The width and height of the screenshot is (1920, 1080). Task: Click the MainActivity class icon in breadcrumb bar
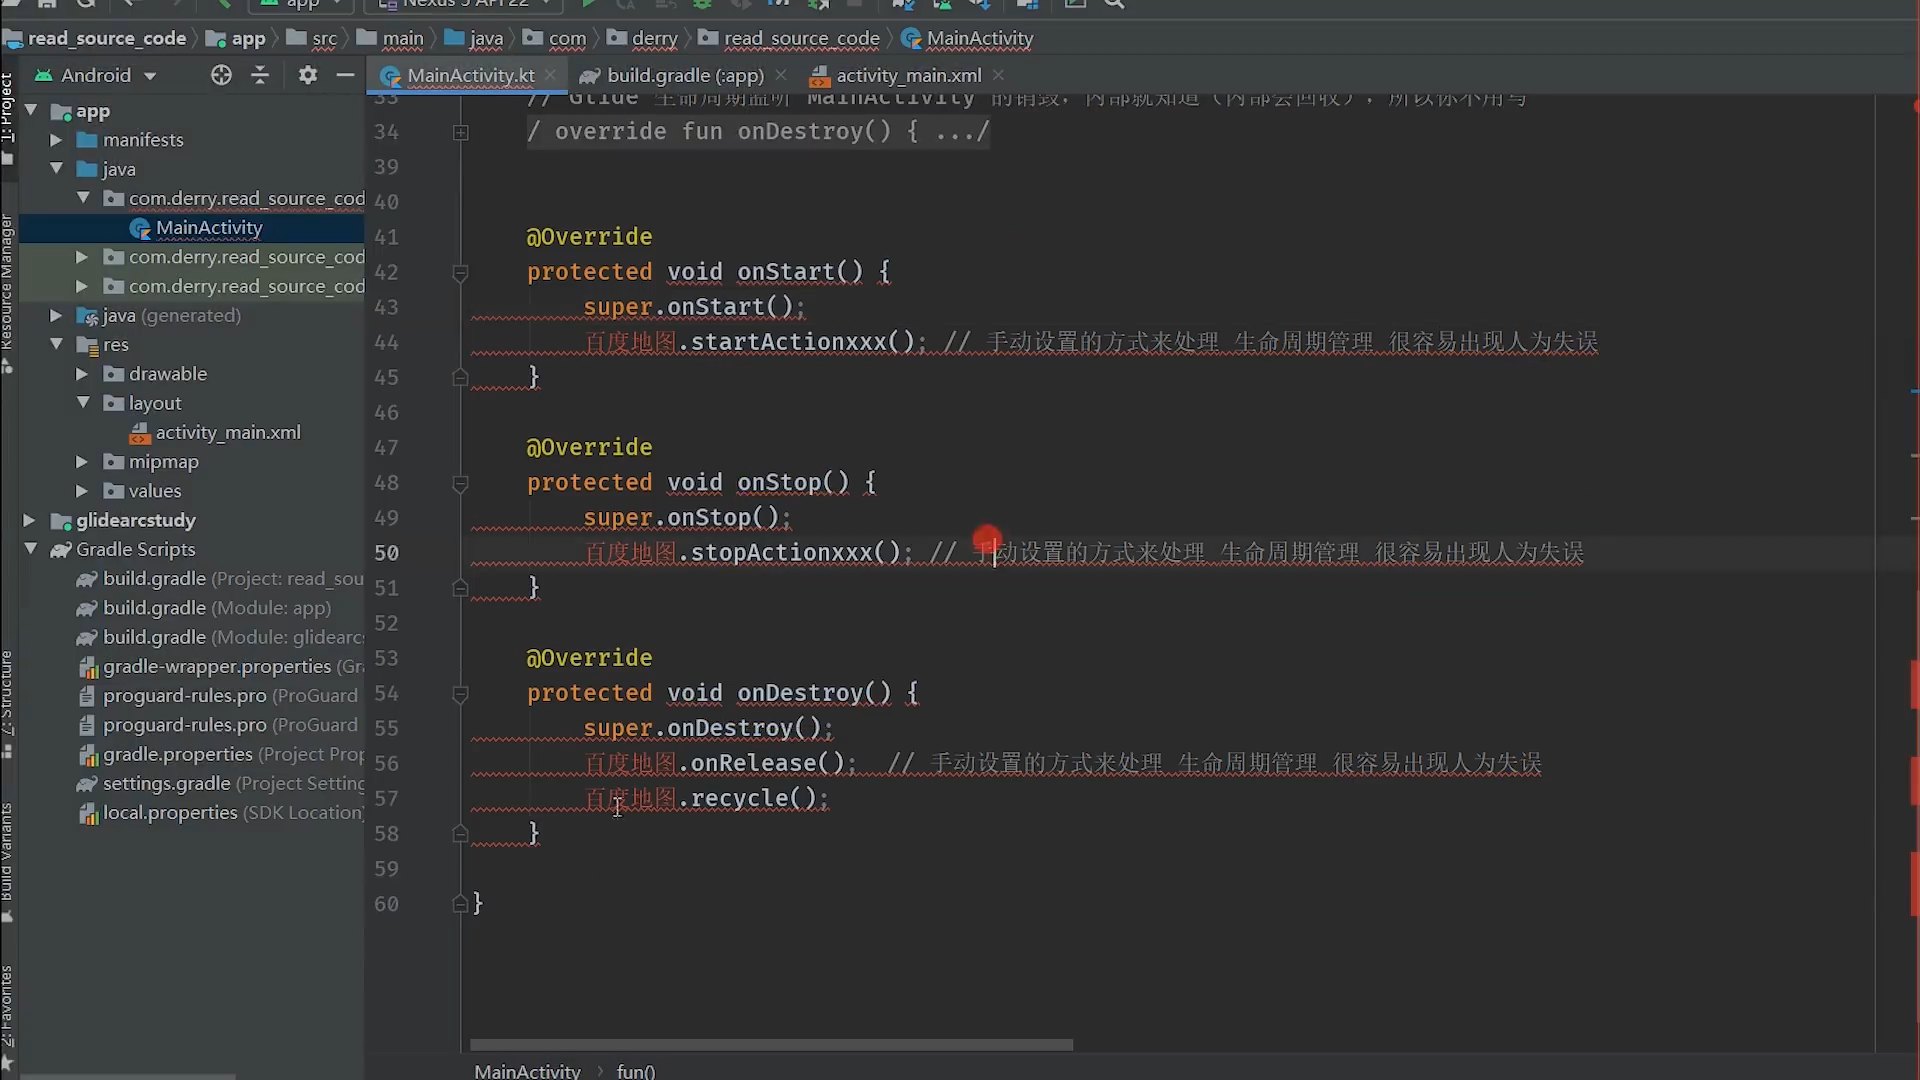pos(910,38)
